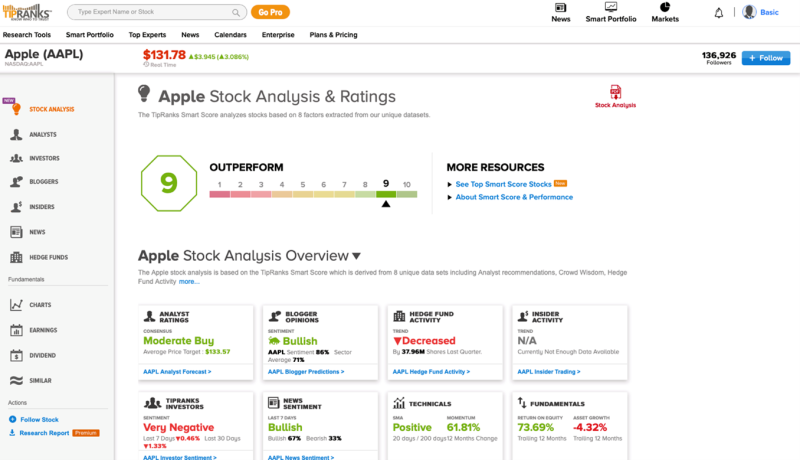800x460 pixels.
Task: Click the $131.78 stock price
Action: click(164, 55)
